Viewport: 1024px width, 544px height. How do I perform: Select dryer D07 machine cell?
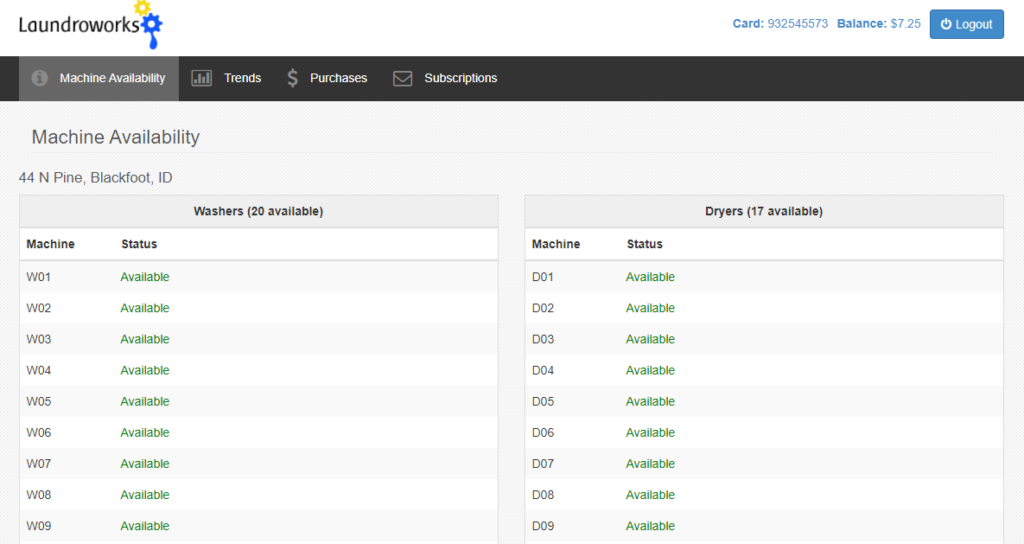pyautogui.click(x=543, y=464)
